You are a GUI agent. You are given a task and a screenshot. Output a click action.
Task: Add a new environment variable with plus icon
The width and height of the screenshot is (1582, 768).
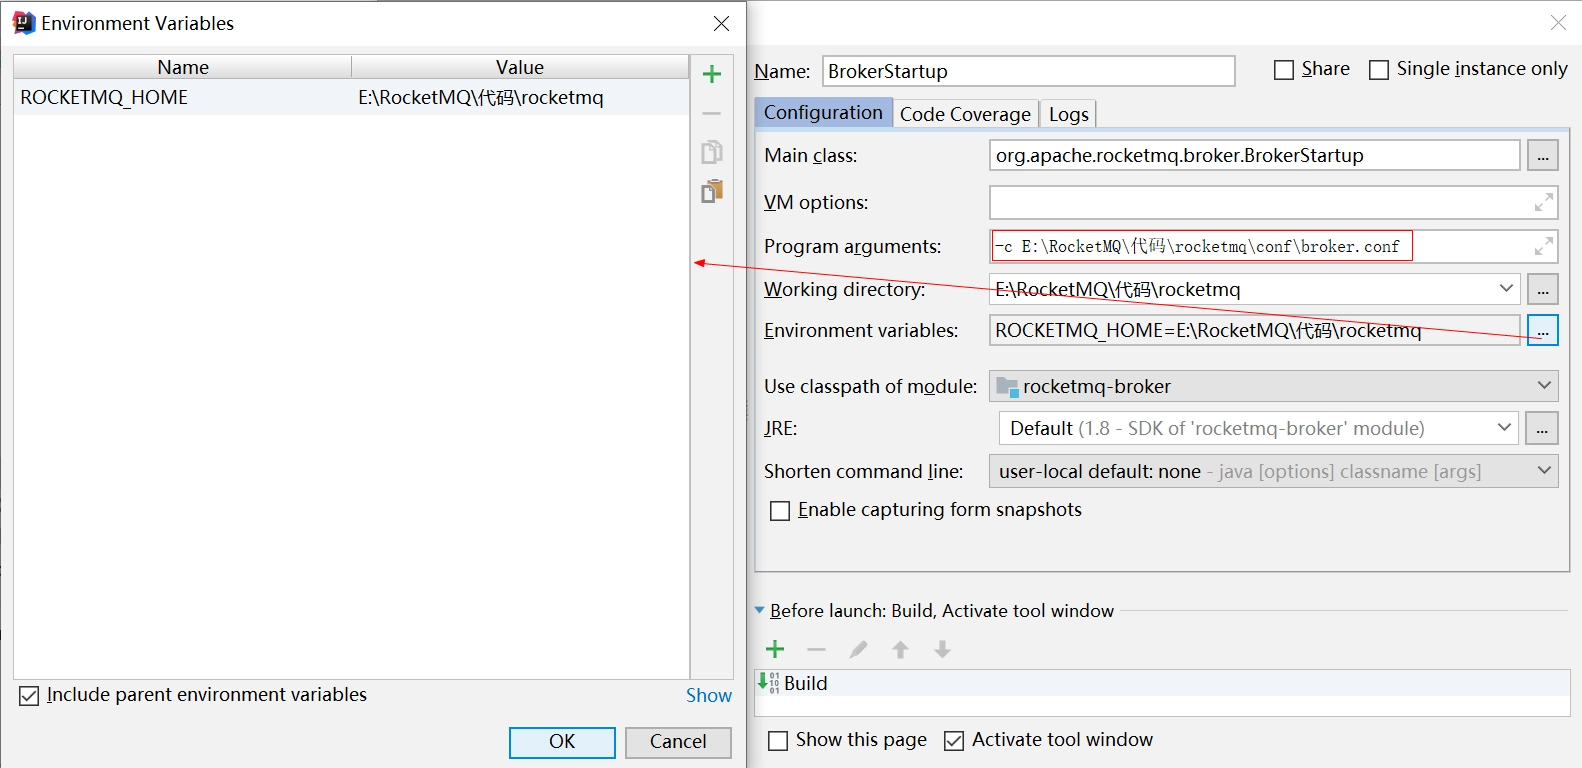[x=712, y=74]
